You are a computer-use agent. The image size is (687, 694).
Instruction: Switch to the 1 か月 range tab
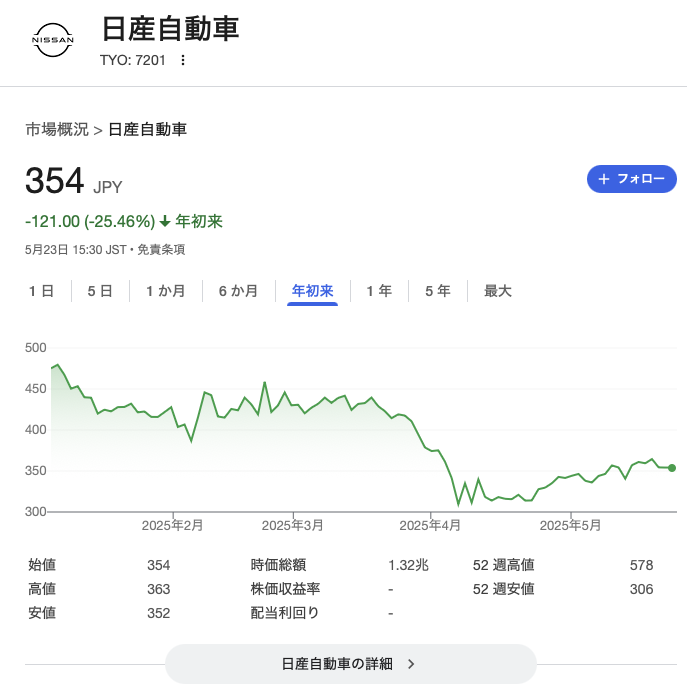point(166,291)
